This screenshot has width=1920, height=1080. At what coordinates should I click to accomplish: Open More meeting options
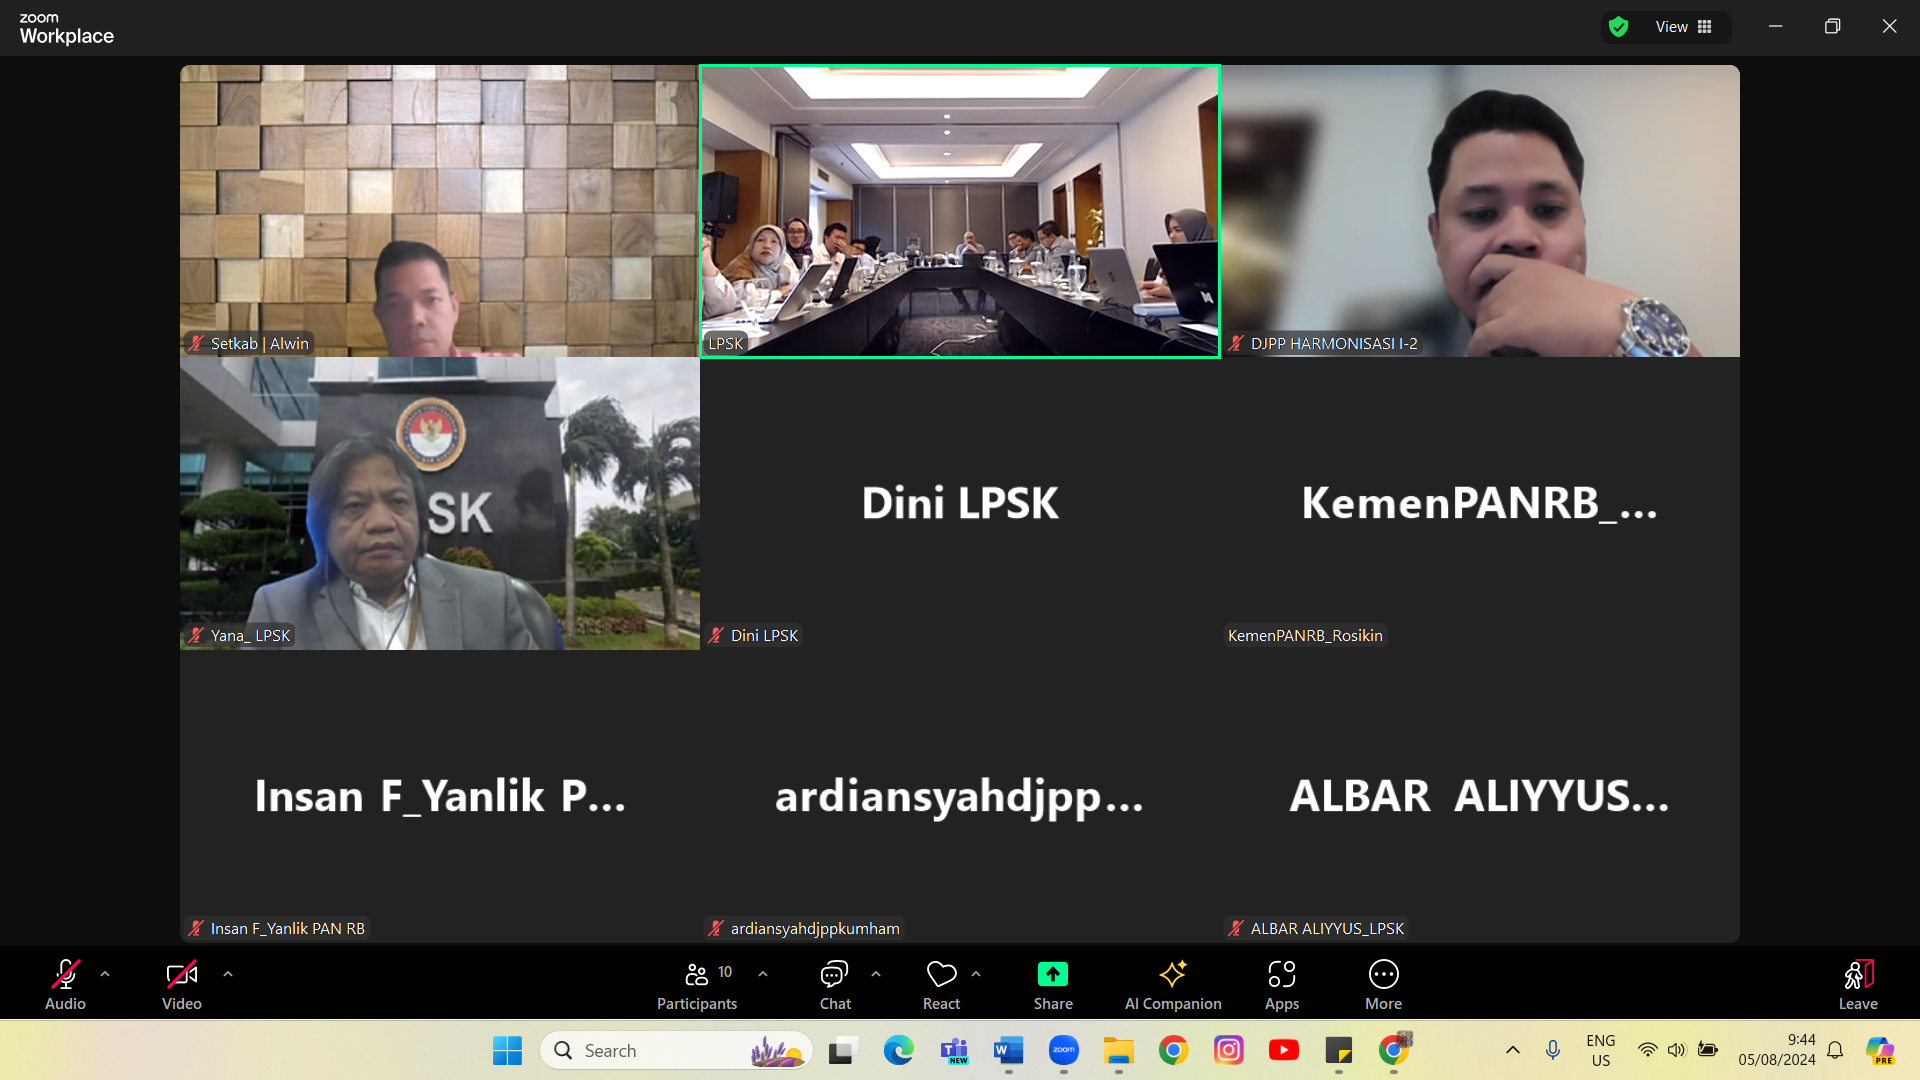1384,984
